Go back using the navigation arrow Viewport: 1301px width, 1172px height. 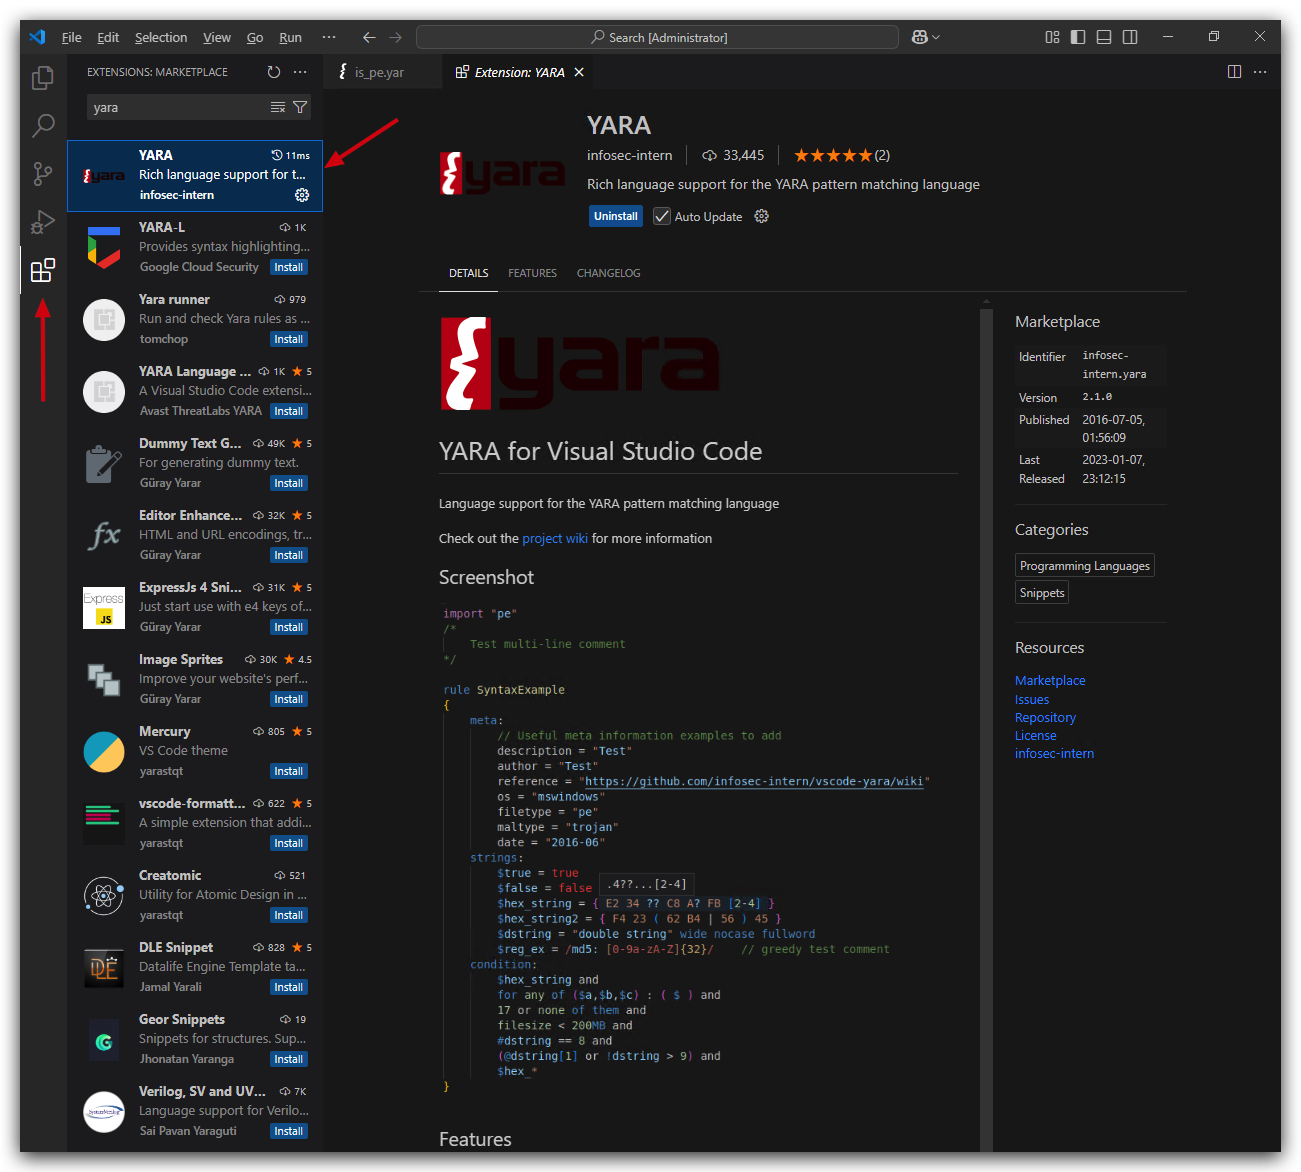click(369, 37)
